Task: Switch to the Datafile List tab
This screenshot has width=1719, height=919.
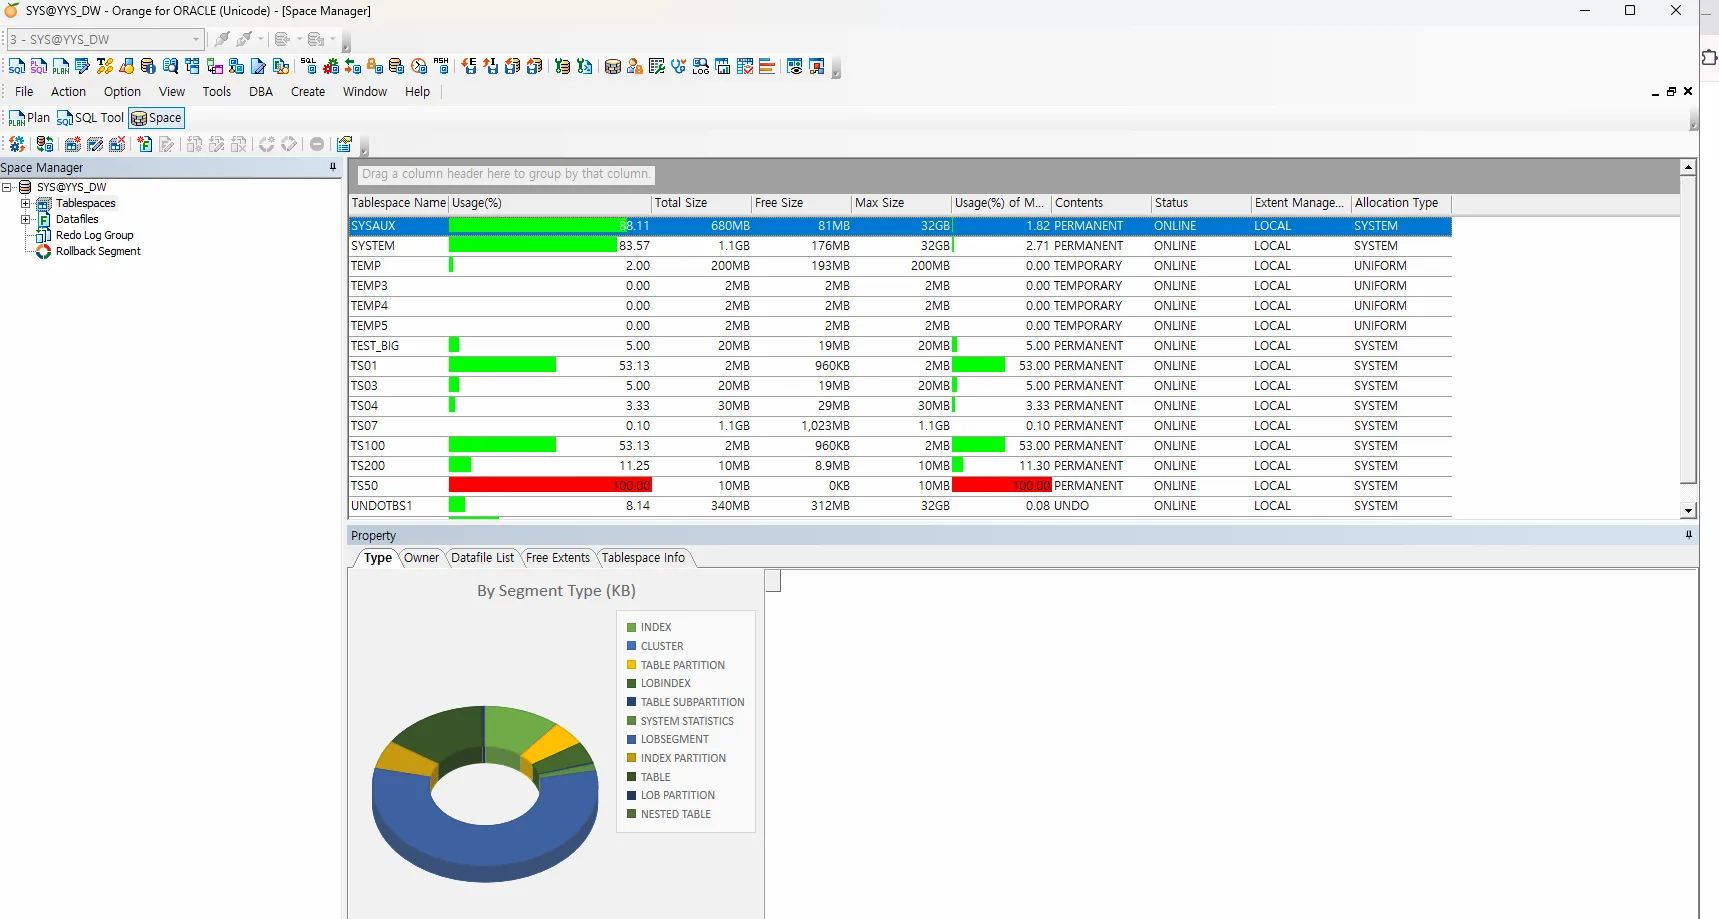Action: click(482, 558)
